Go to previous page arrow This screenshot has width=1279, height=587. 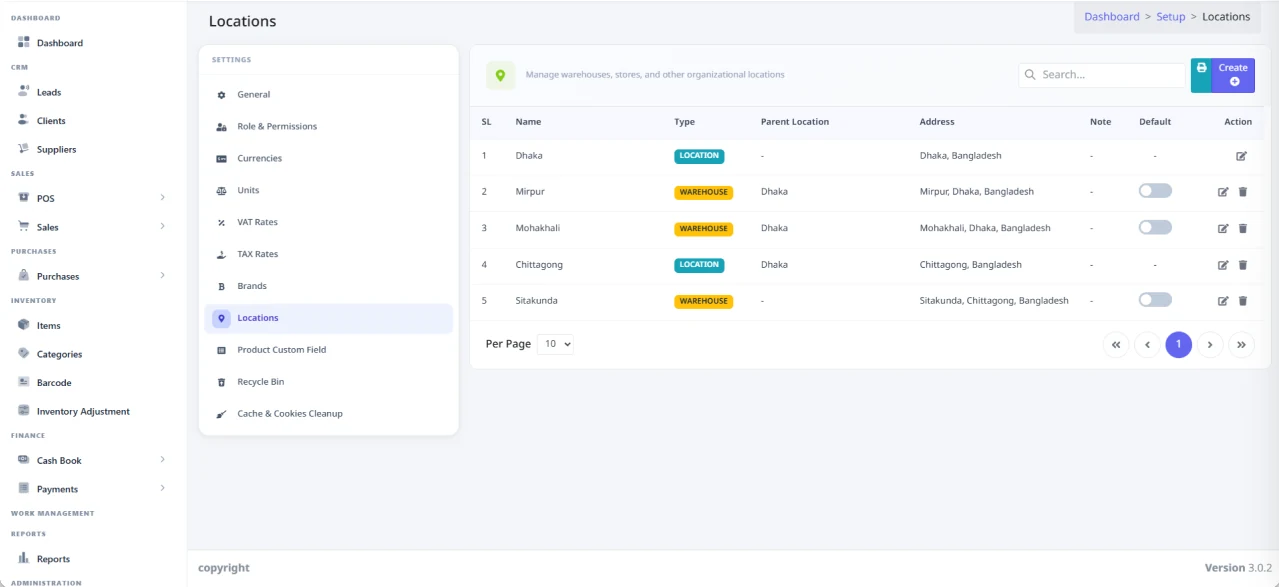coord(1147,345)
